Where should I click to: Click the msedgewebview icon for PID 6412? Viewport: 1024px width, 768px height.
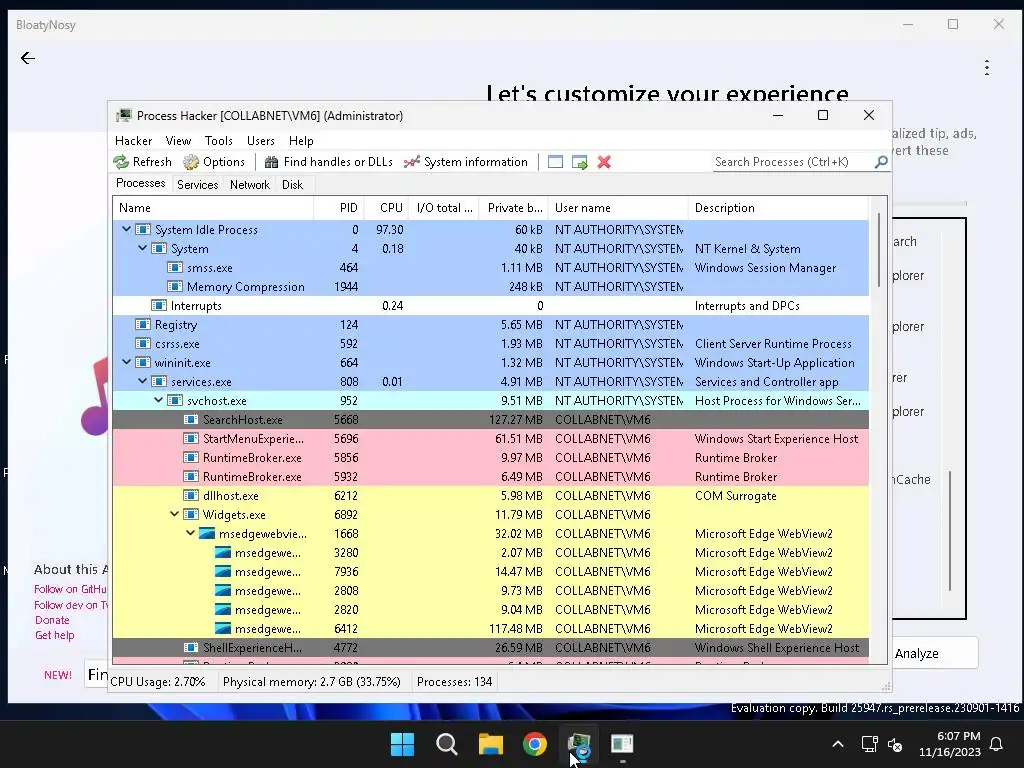(x=223, y=629)
